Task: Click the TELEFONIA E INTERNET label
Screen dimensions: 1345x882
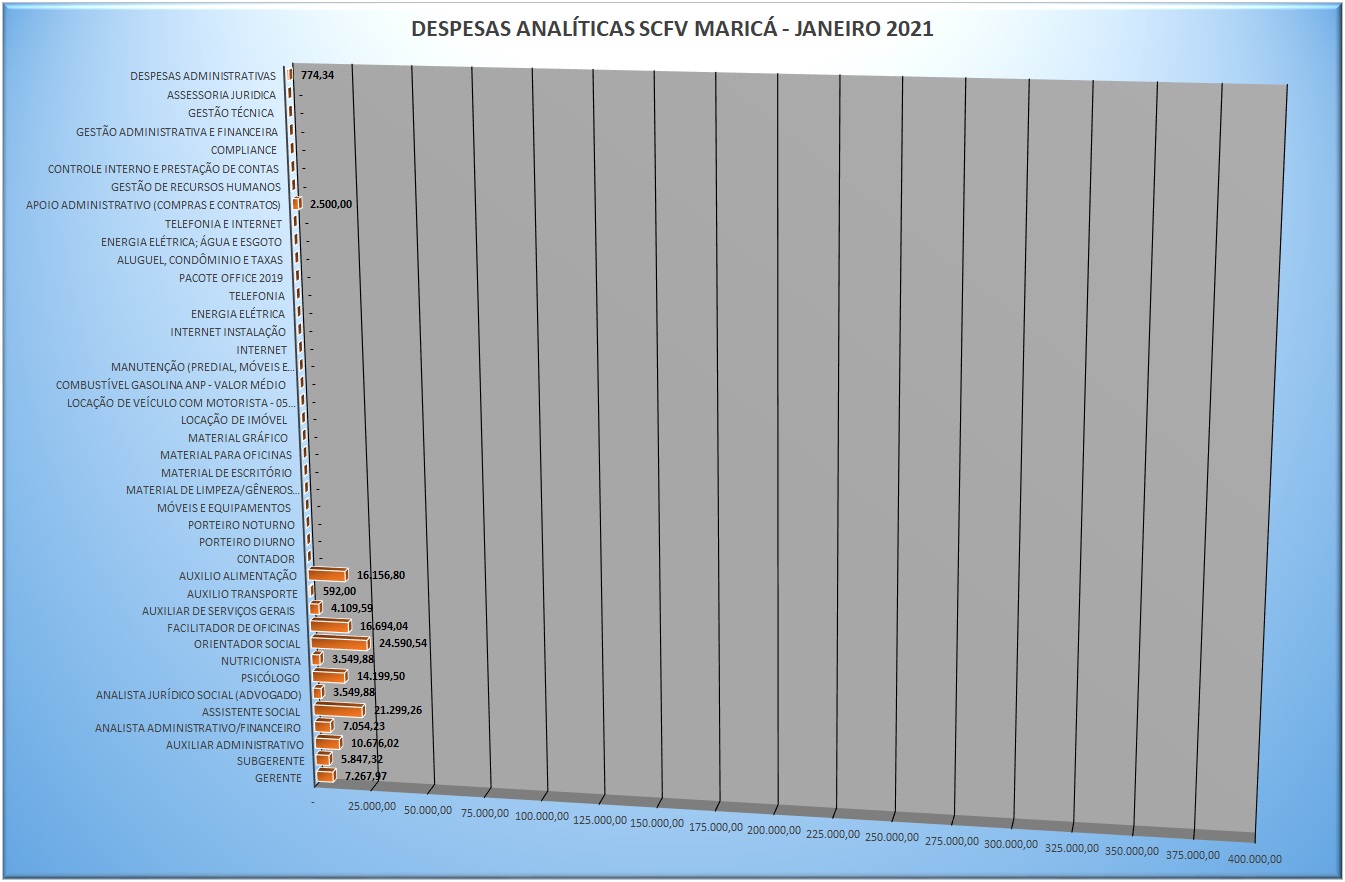Action: click(x=224, y=224)
